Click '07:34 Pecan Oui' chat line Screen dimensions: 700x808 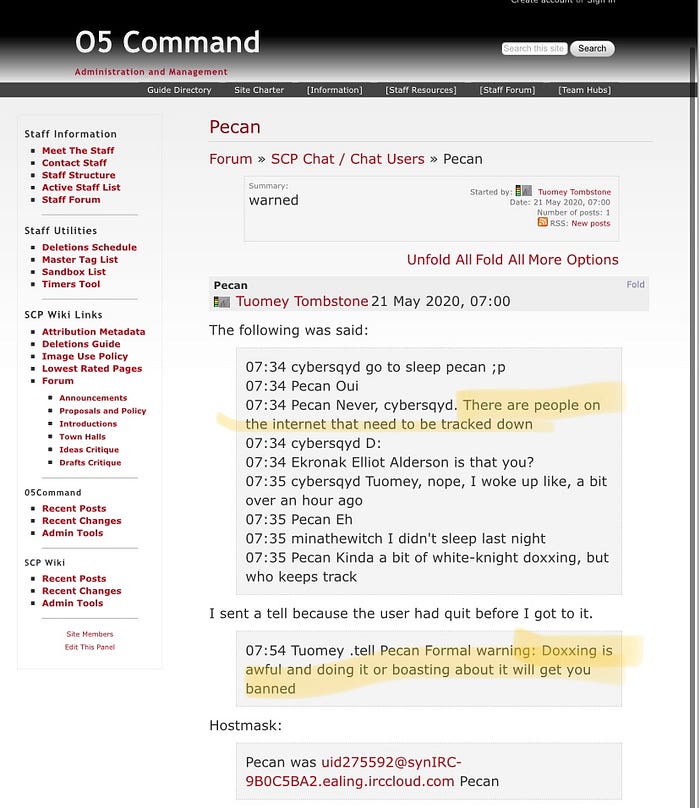pos(302,386)
